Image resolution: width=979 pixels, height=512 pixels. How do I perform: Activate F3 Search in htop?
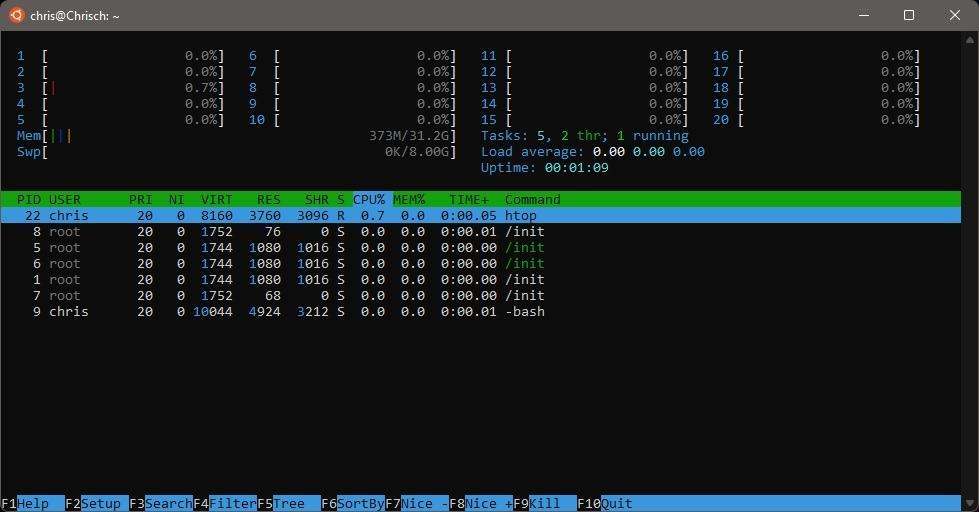(160, 503)
